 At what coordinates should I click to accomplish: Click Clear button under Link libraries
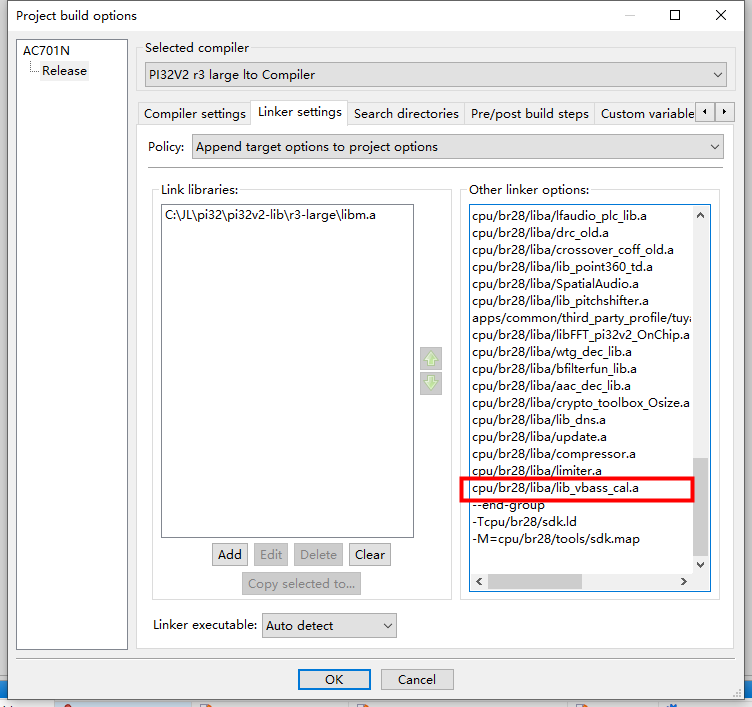tap(370, 554)
